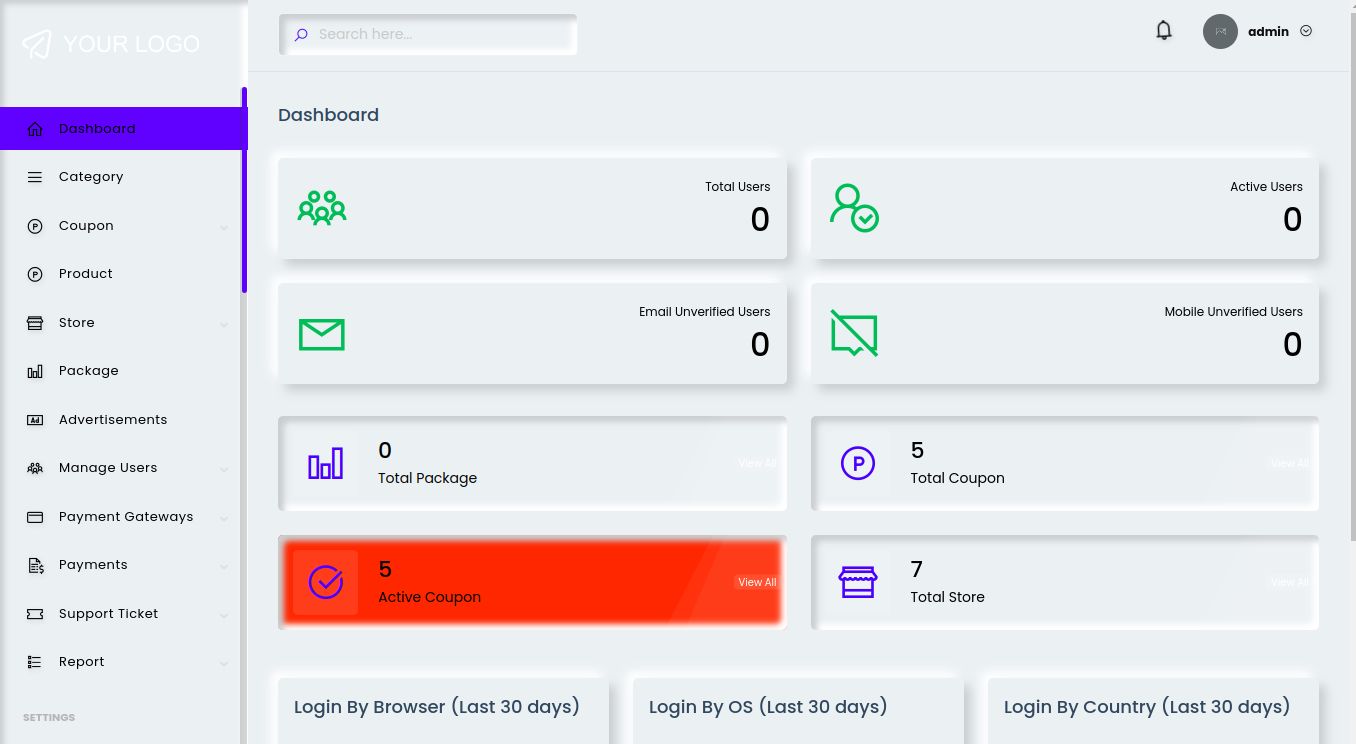The height and width of the screenshot is (744, 1356).
Task: Click the Email Unverified envelope icon
Action: pos(322,334)
